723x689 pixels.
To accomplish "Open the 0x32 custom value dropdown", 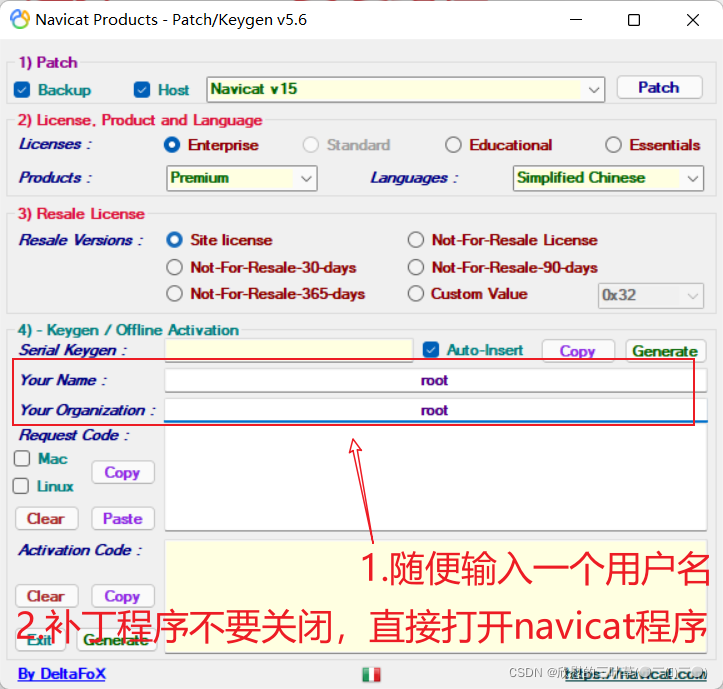I will pos(651,295).
